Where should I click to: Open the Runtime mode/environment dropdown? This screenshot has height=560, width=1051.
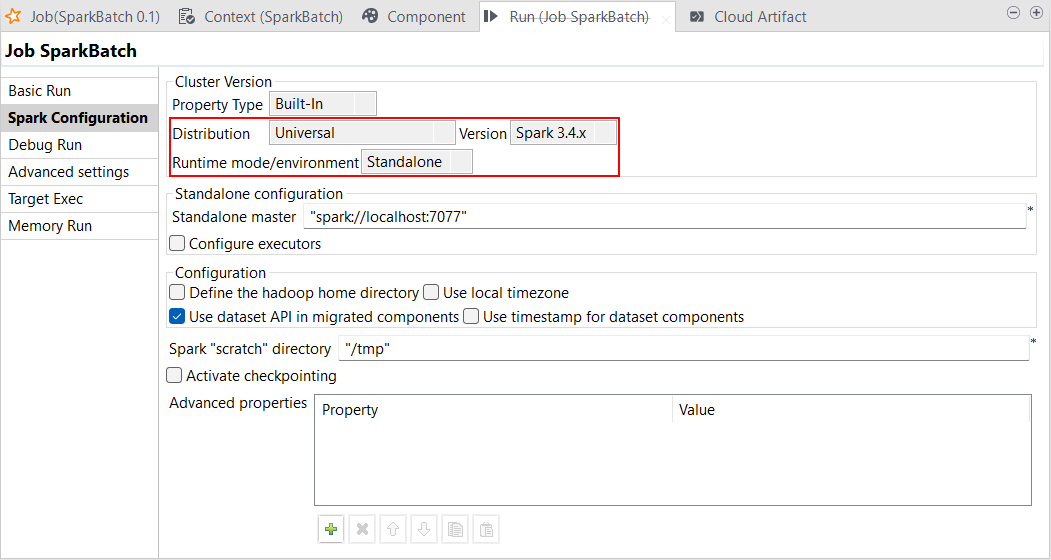[x=416, y=162]
